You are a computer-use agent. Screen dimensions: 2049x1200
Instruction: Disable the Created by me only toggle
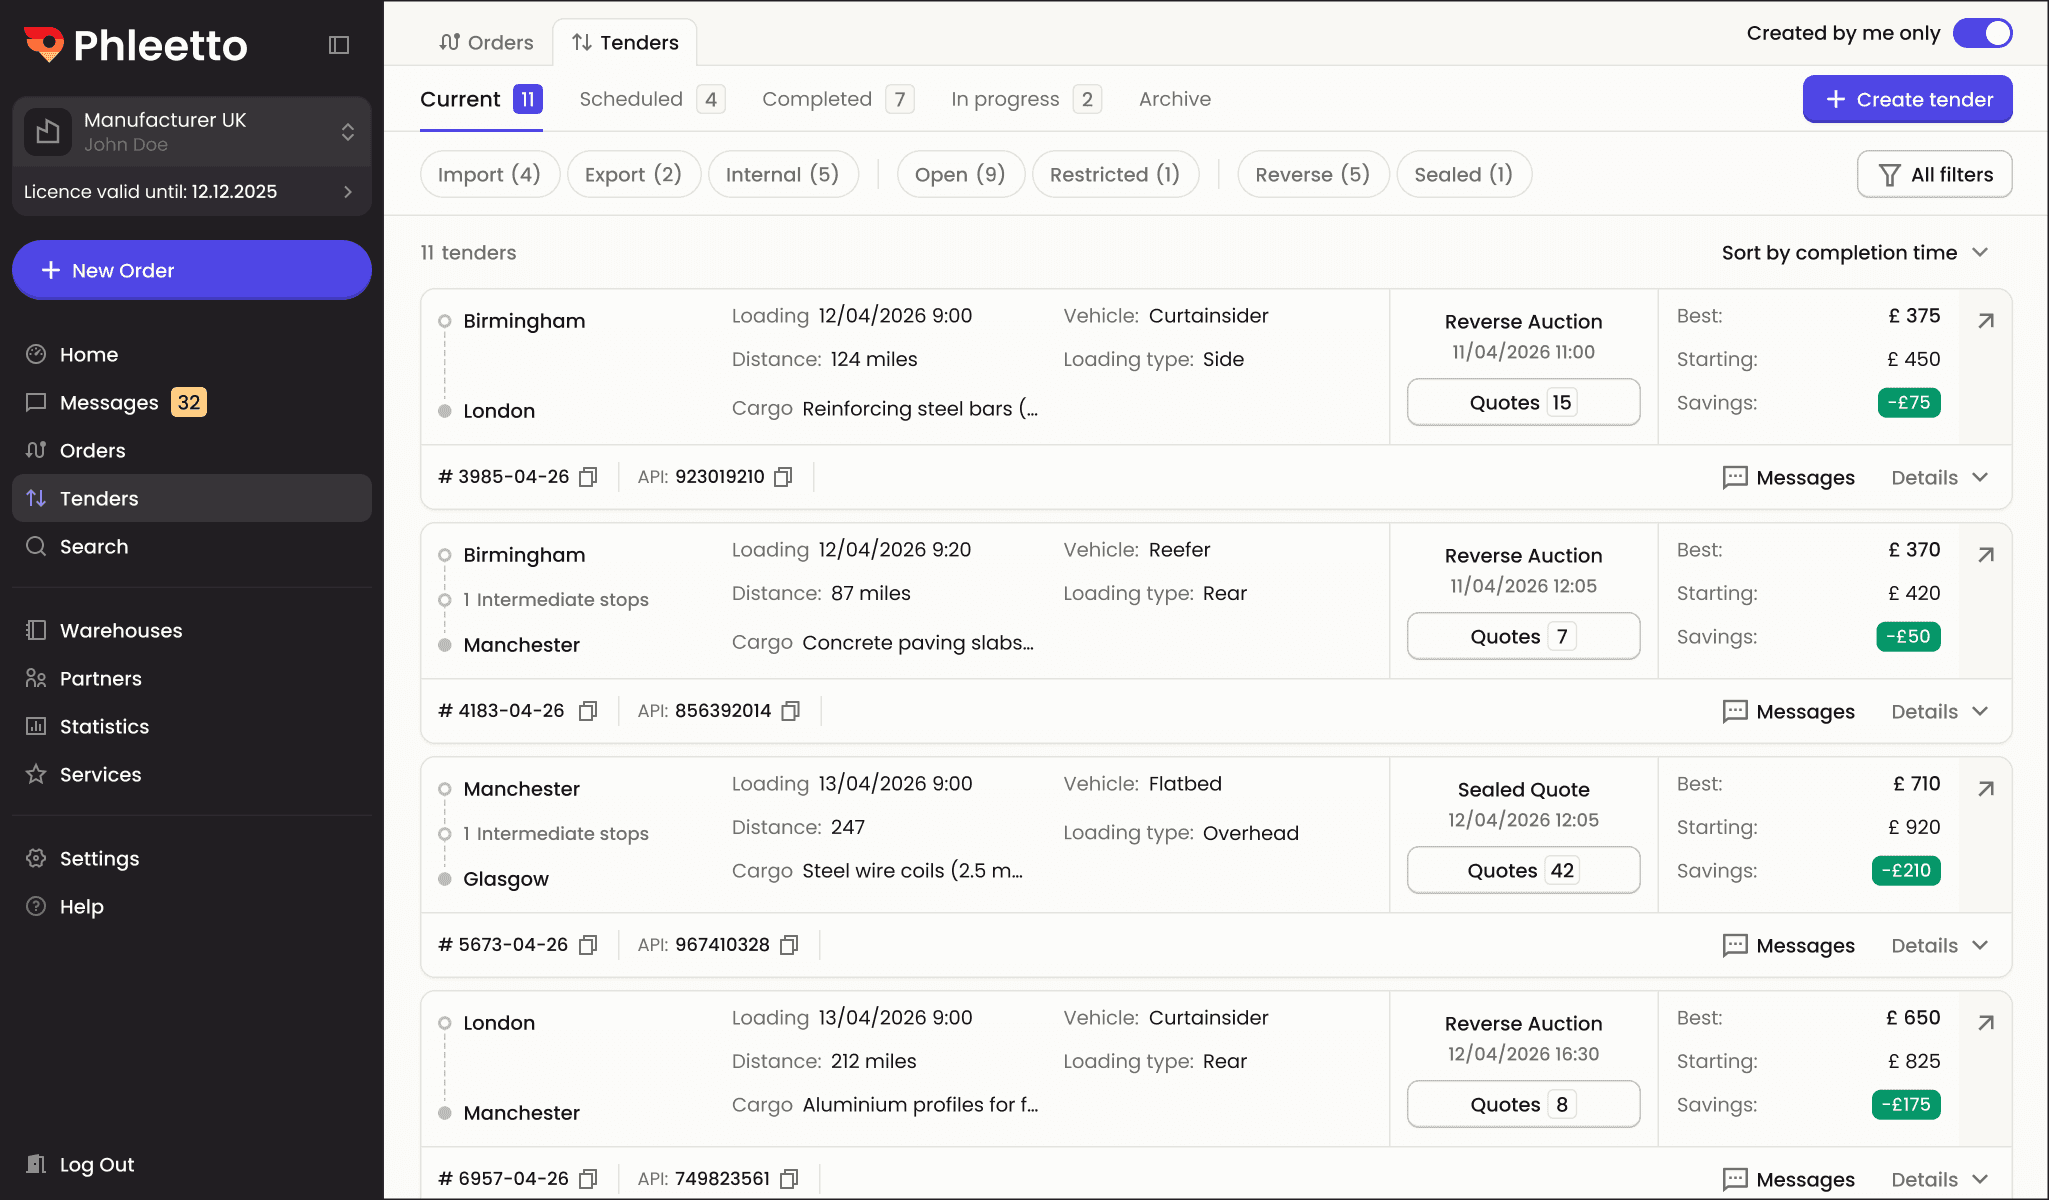(x=1982, y=33)
